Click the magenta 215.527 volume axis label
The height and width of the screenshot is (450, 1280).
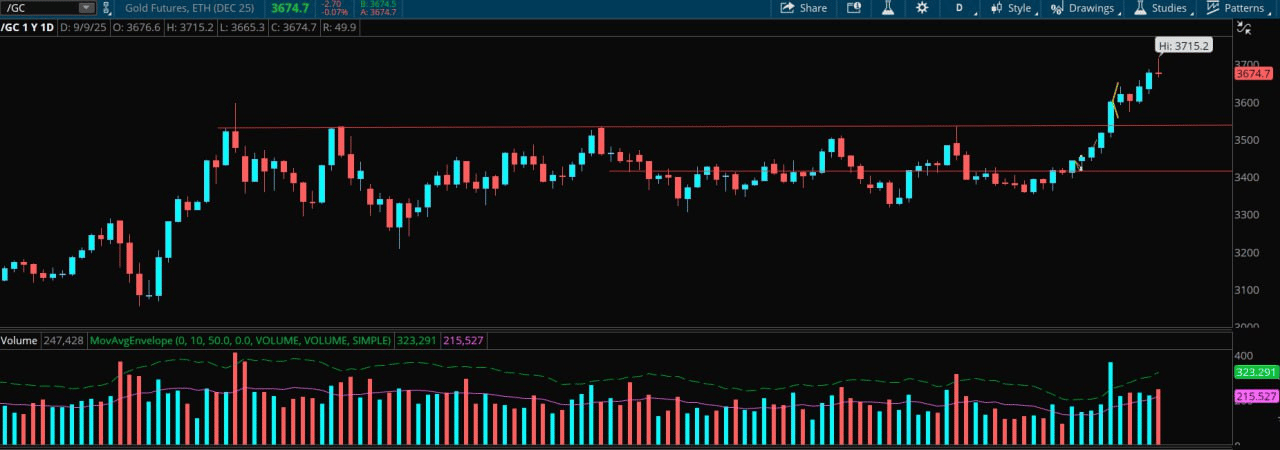pos(1256,397)
